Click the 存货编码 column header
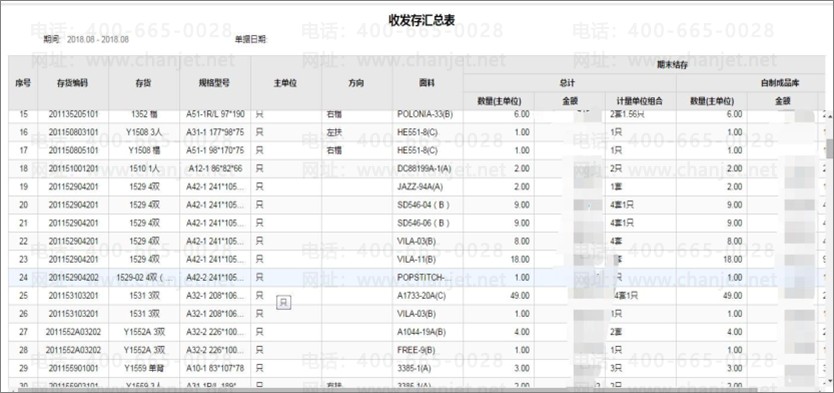Screen dimensions: 834x393 [x=73, y=83]
